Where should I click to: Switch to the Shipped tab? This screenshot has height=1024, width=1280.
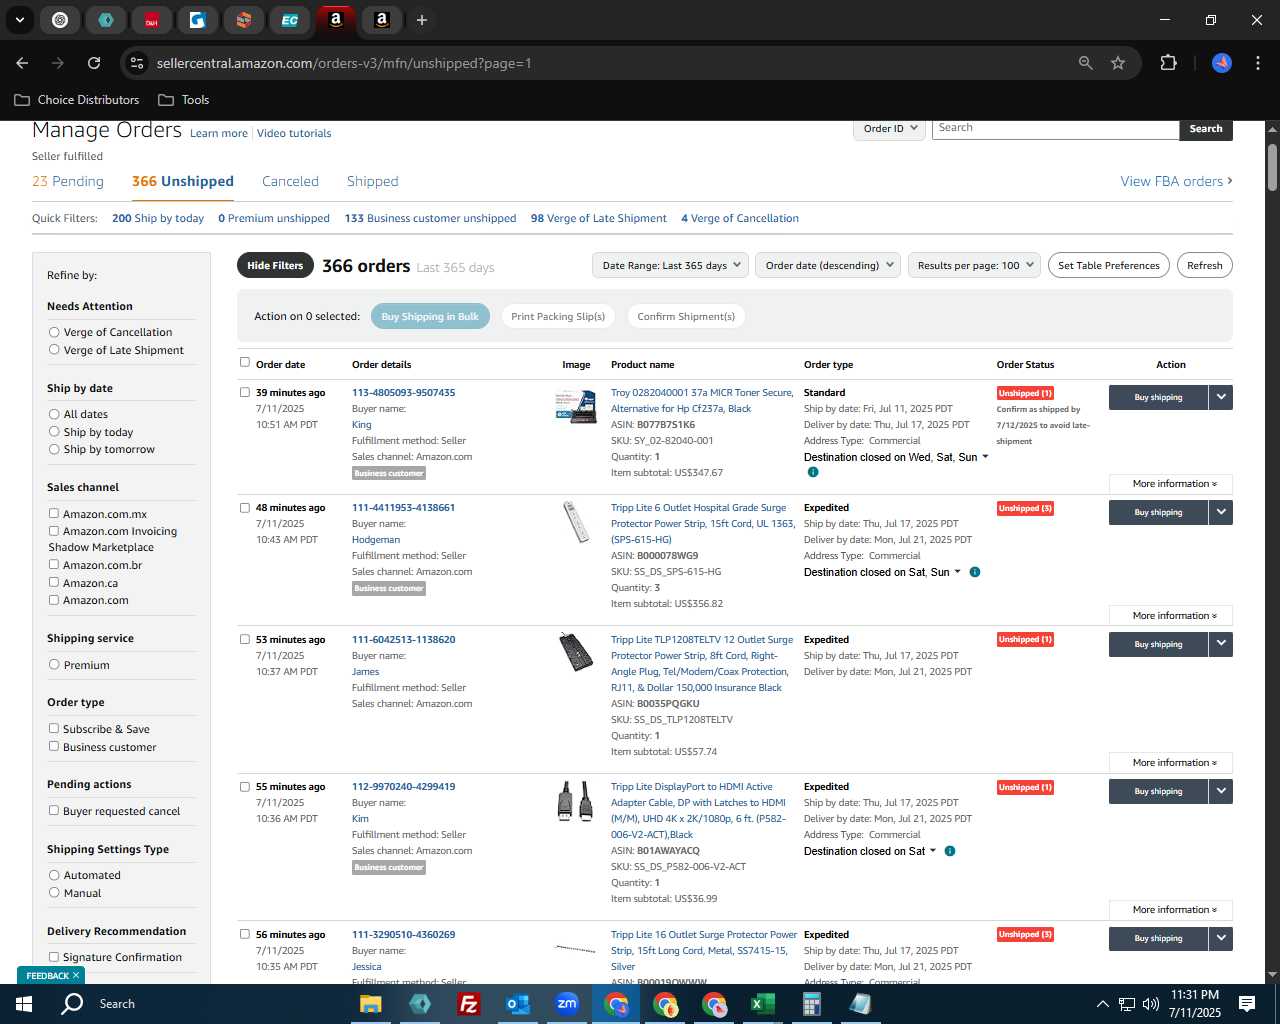372,181
